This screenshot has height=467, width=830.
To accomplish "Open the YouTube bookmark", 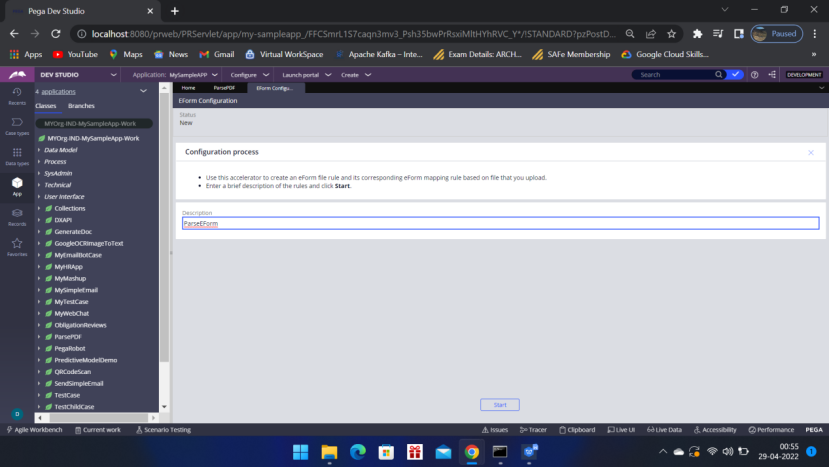I will (75, 55).
